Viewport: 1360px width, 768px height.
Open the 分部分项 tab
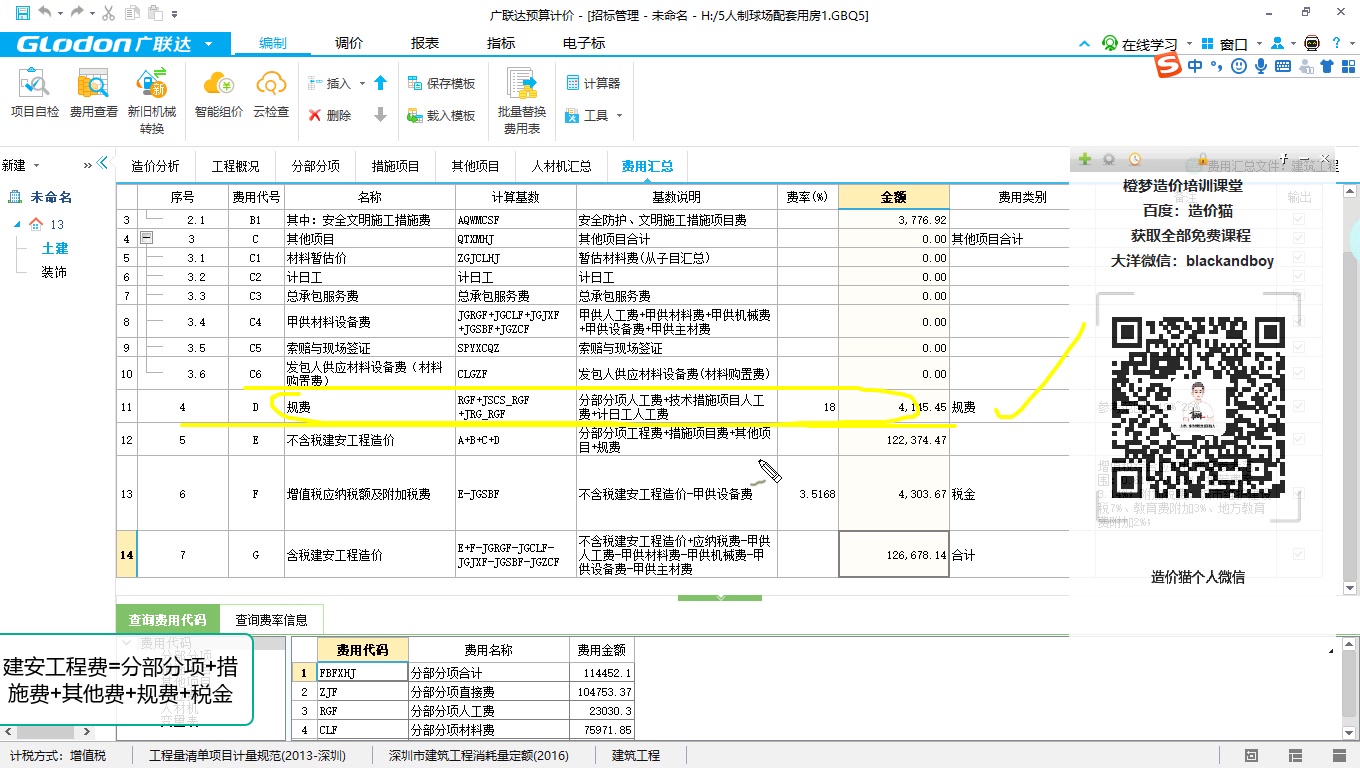(x=315, y=166)
